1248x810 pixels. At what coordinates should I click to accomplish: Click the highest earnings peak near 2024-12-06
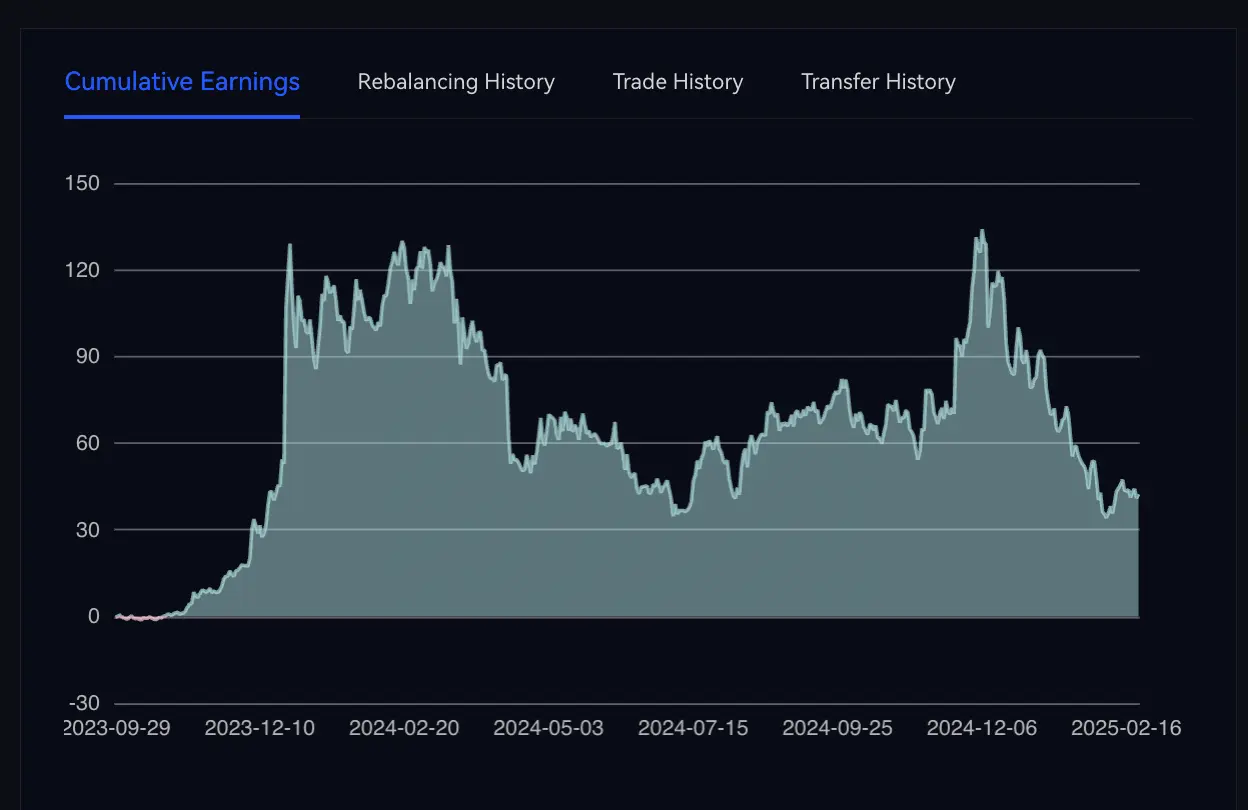tap(982, 231)
